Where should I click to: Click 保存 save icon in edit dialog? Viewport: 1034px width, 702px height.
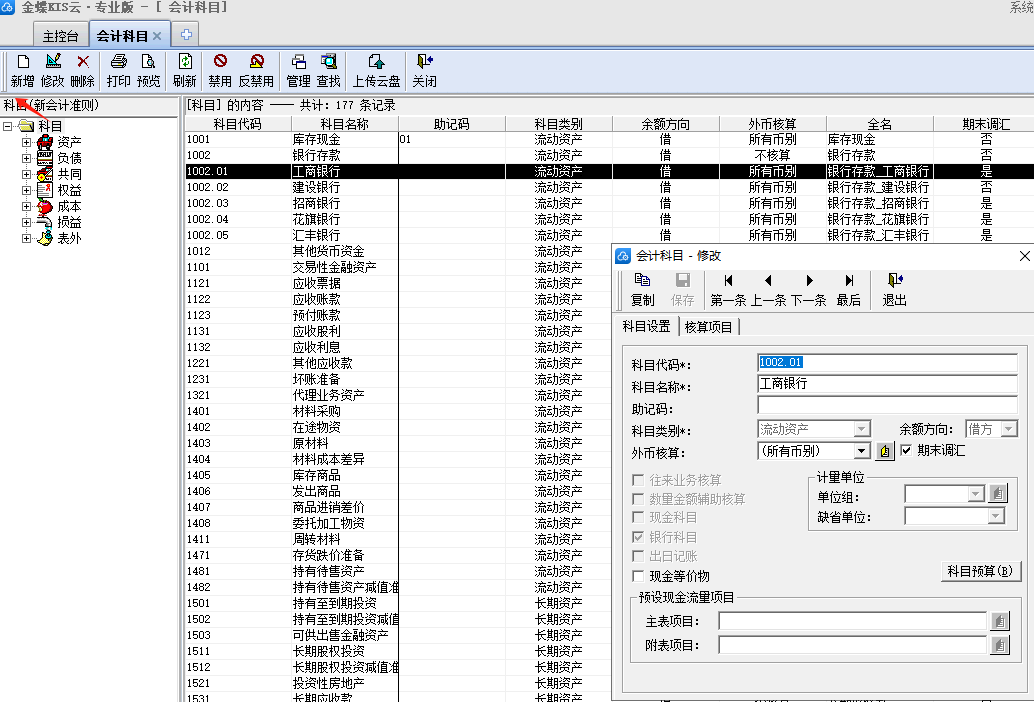[683, 290]
